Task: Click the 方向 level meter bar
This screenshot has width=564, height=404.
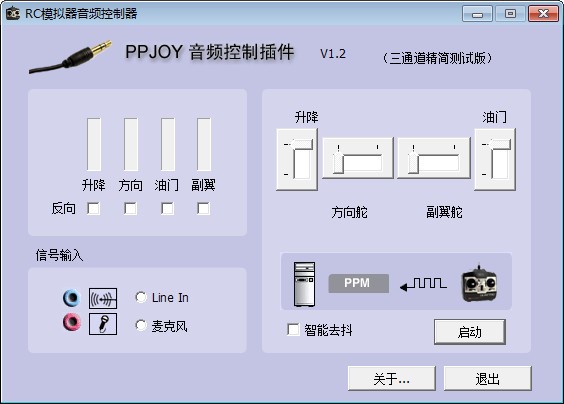Action: click(x=131, y=144)
